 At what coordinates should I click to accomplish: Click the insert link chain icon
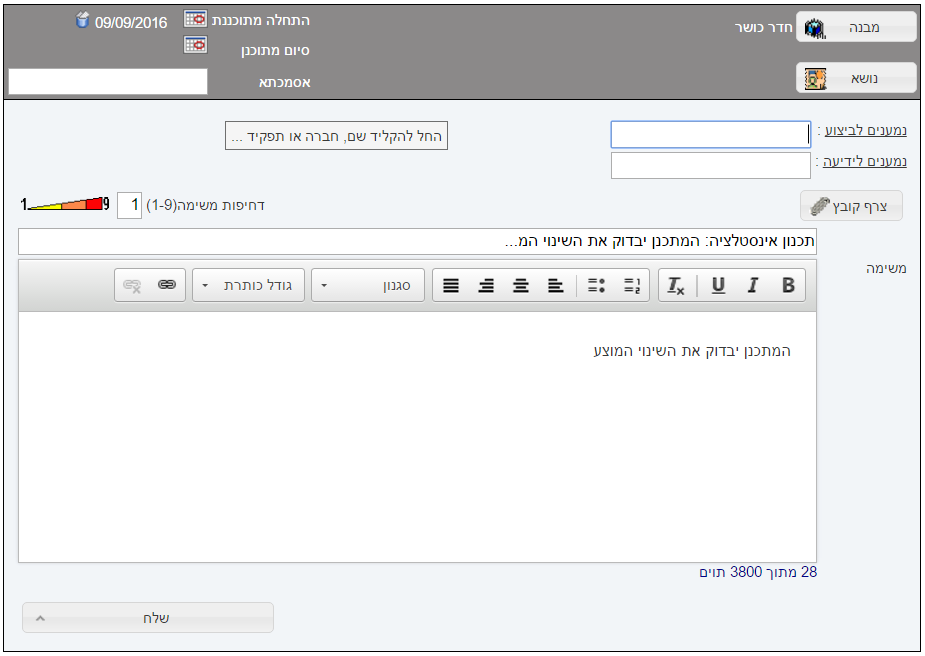tap(167, 286)
